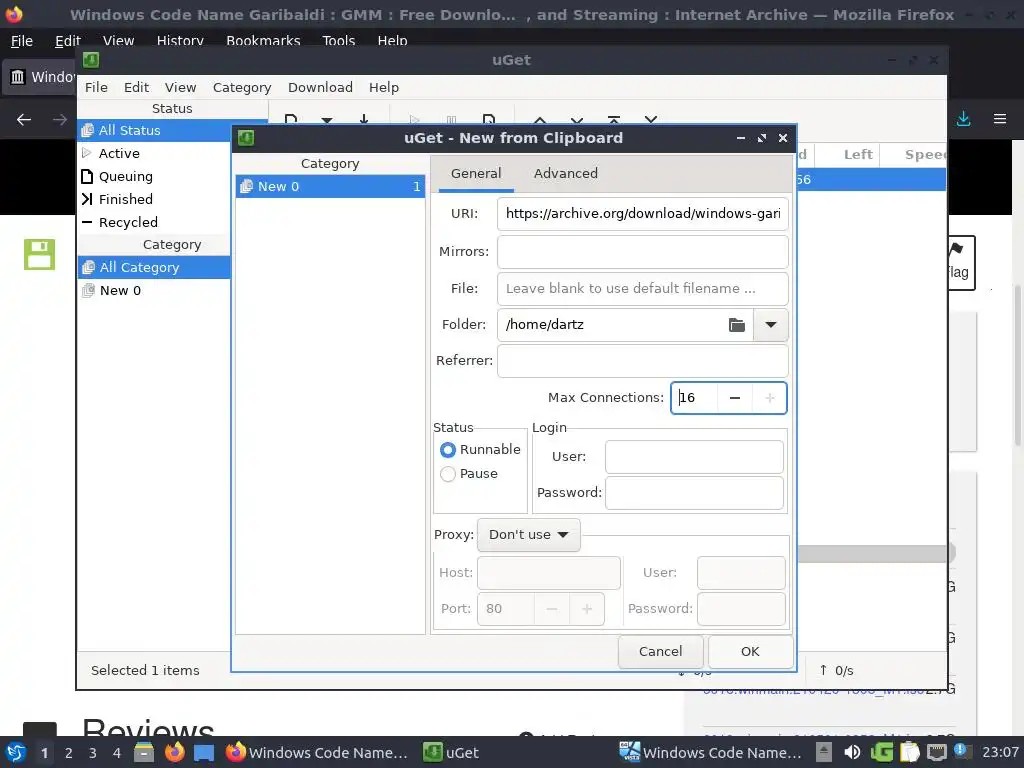Switch to workspace 2 in the pager
The width and height of the screenshot is (1024, 768).
(69, 753)
